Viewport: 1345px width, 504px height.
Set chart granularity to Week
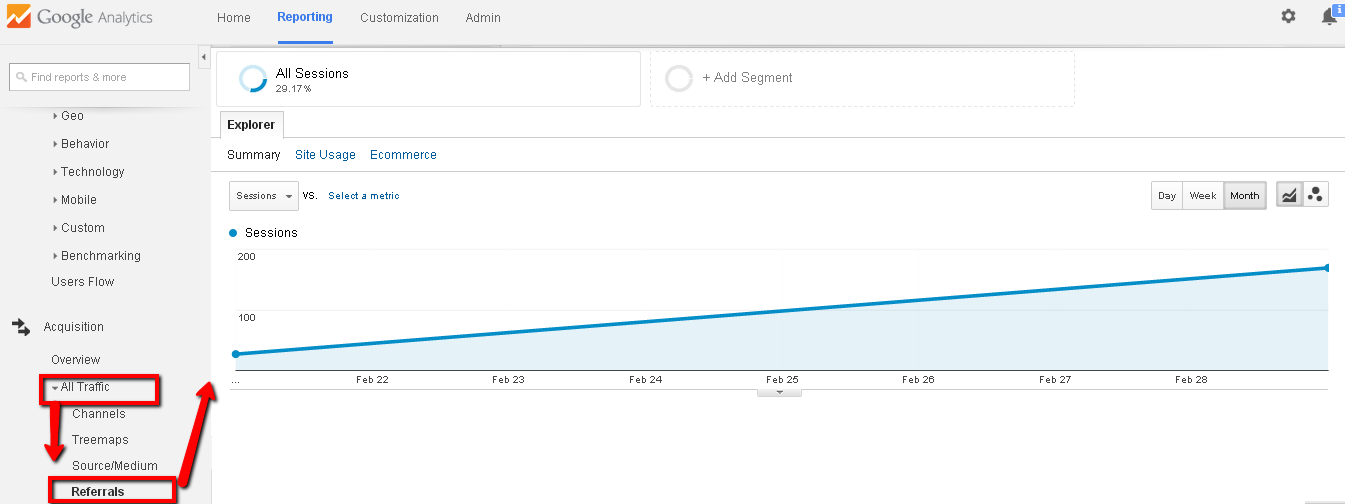tap(1202, 196)
